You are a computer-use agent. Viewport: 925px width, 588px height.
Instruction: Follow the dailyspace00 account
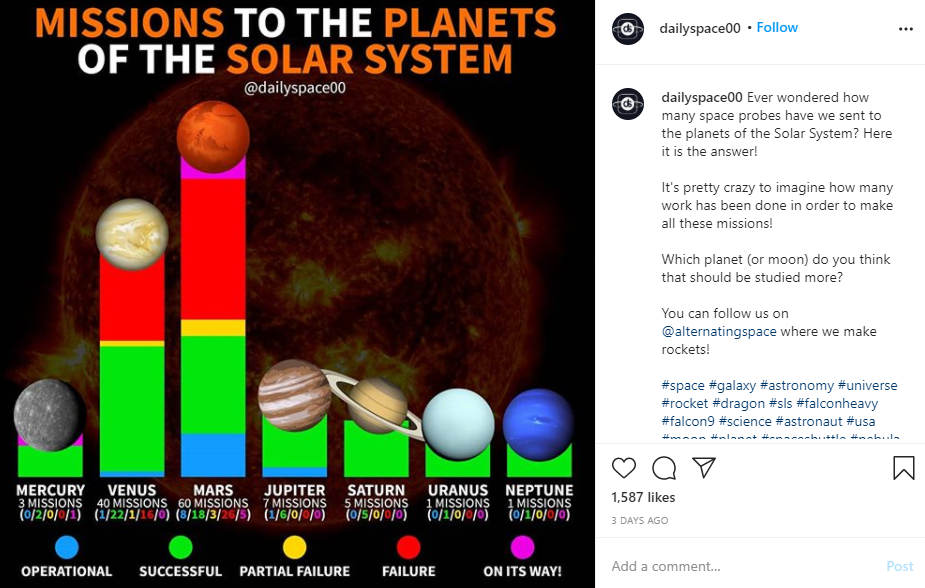[x=777, y=28]
